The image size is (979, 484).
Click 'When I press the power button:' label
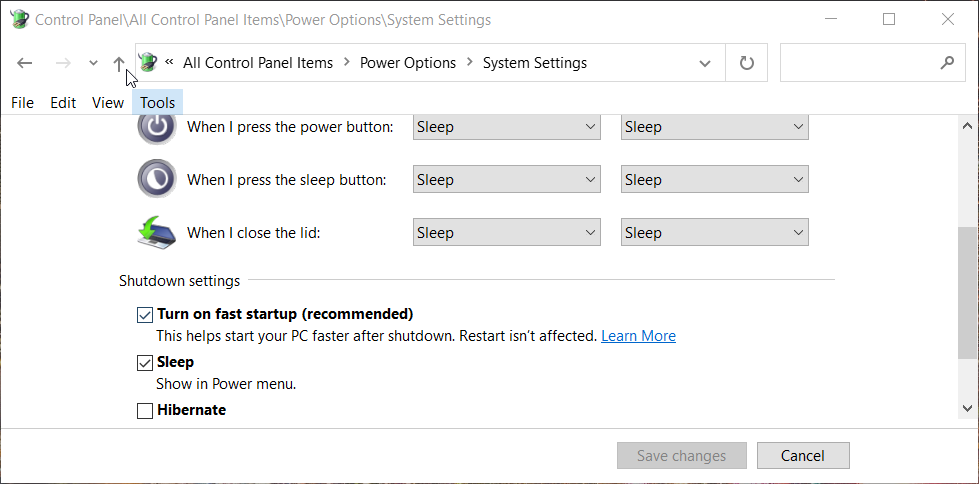pyautogui.click(x=290, y=127)
